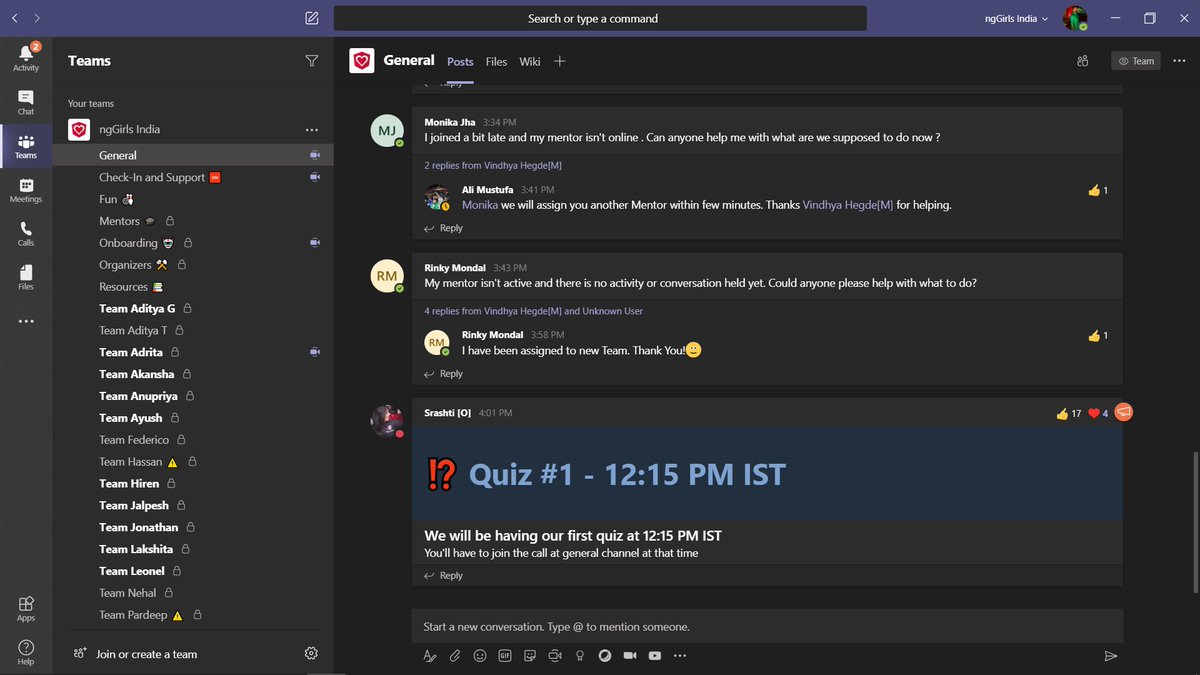Click the filter teams funnel icon
This screenshot has height=675, width=1200.
pos(311,61)
